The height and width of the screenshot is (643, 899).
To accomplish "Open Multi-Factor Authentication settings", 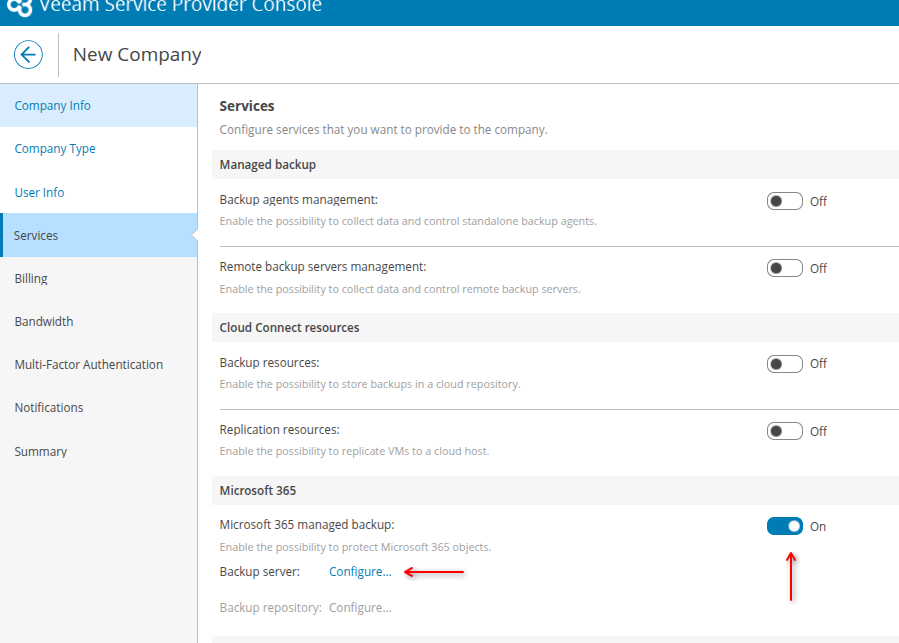I will 88,364.
